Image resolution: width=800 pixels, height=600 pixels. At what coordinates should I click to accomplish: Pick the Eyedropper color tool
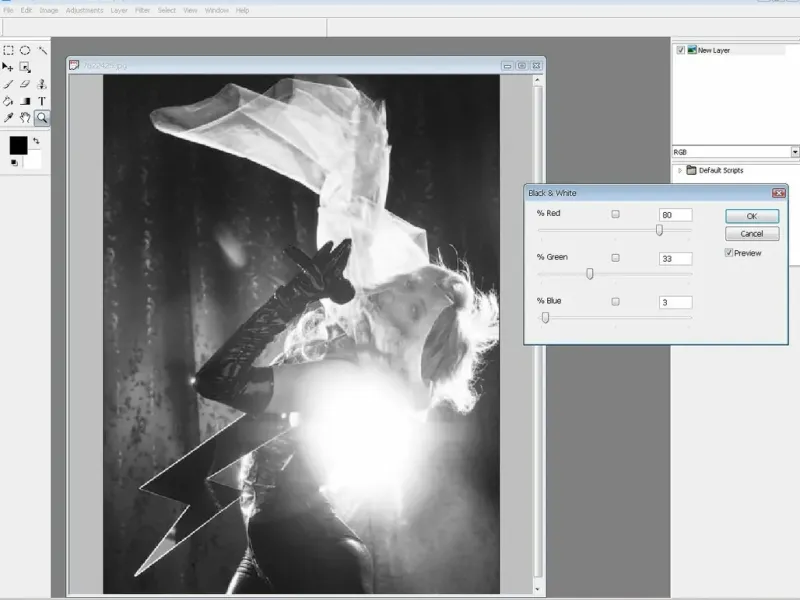click(x=8, y=118)
